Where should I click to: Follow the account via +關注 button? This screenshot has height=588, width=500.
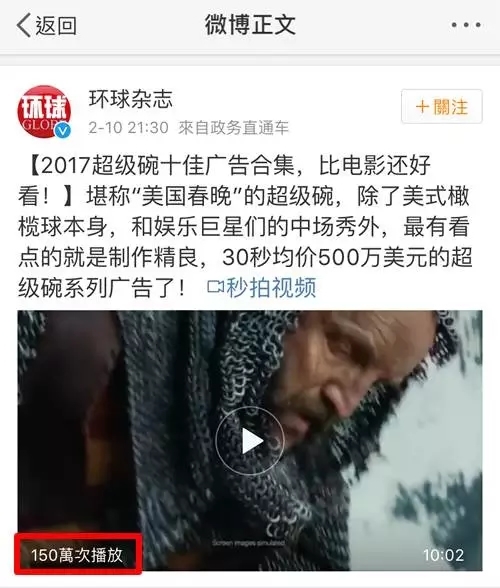[441, 106]
